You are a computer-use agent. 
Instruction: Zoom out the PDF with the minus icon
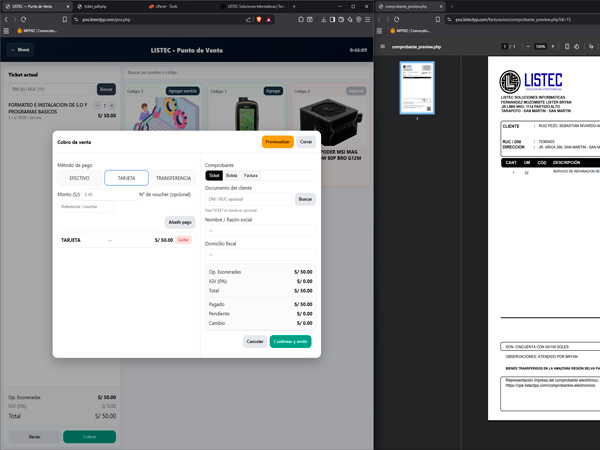pos(528,47)
